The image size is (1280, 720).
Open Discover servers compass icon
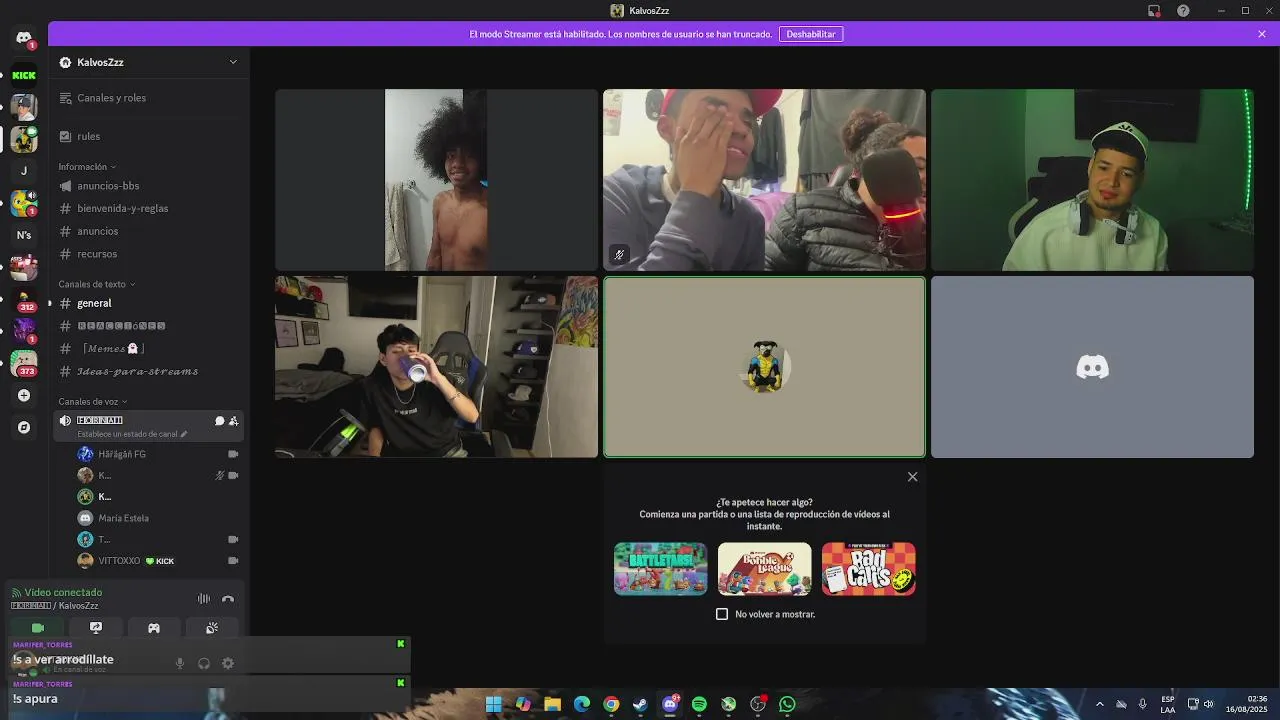point(24,427)
